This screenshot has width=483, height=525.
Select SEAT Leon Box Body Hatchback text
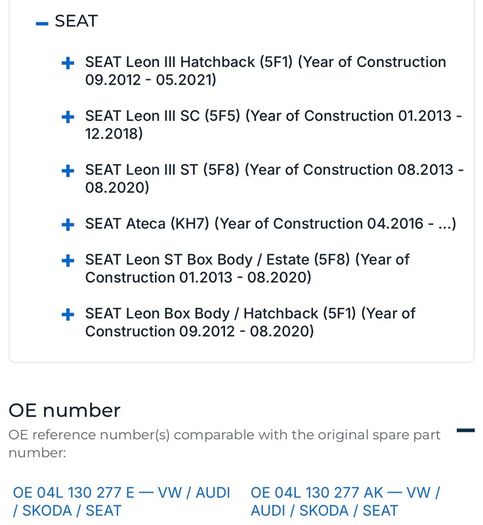(x=202, y=314)
